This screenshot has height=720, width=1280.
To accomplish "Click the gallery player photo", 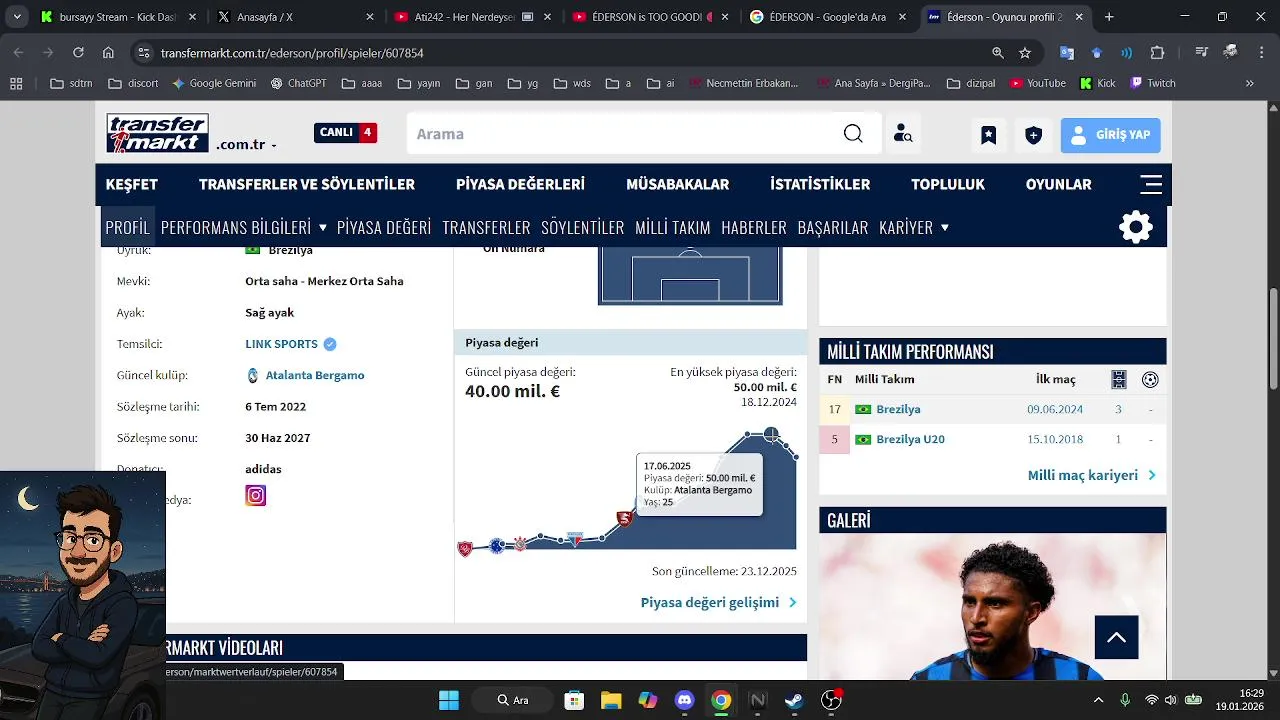I will (993, 606).
